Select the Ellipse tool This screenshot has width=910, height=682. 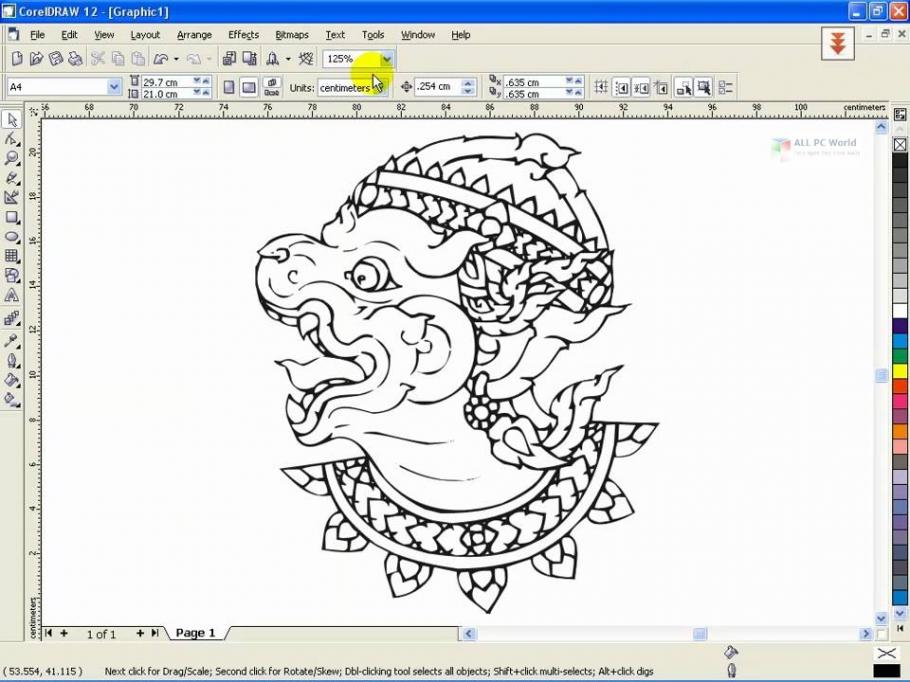point(12,237)
